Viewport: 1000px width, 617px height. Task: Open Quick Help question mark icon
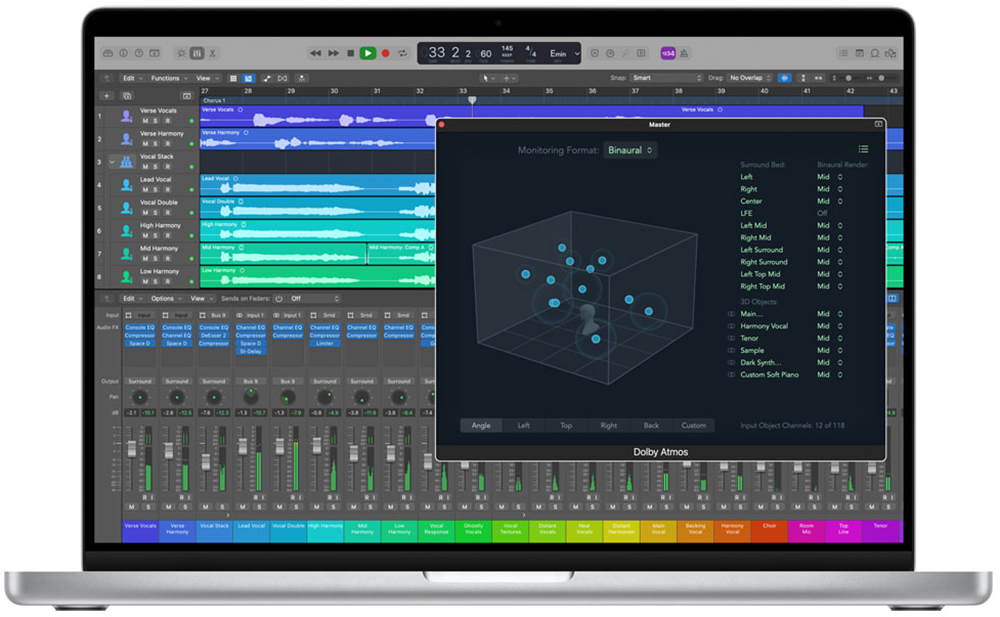[138, 54]
